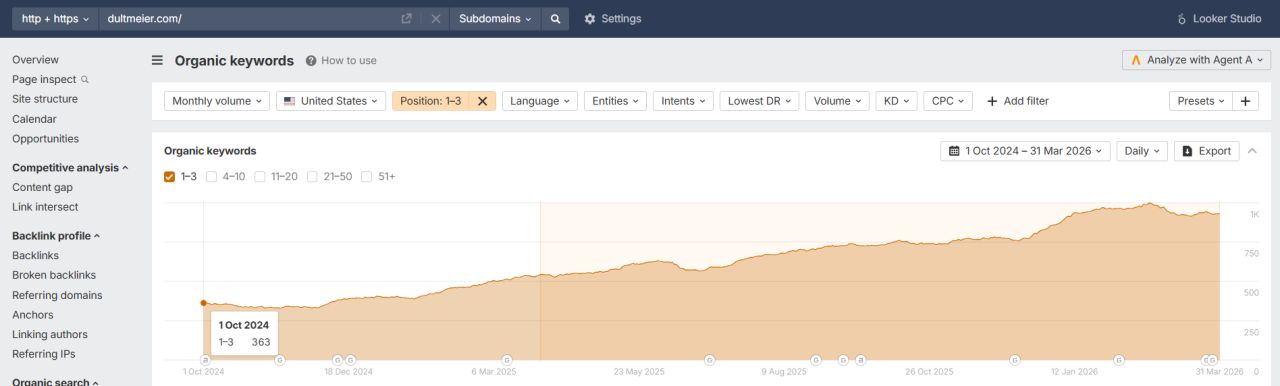
Task: Clear the domain input with X icon
Action: pos(436,18)
